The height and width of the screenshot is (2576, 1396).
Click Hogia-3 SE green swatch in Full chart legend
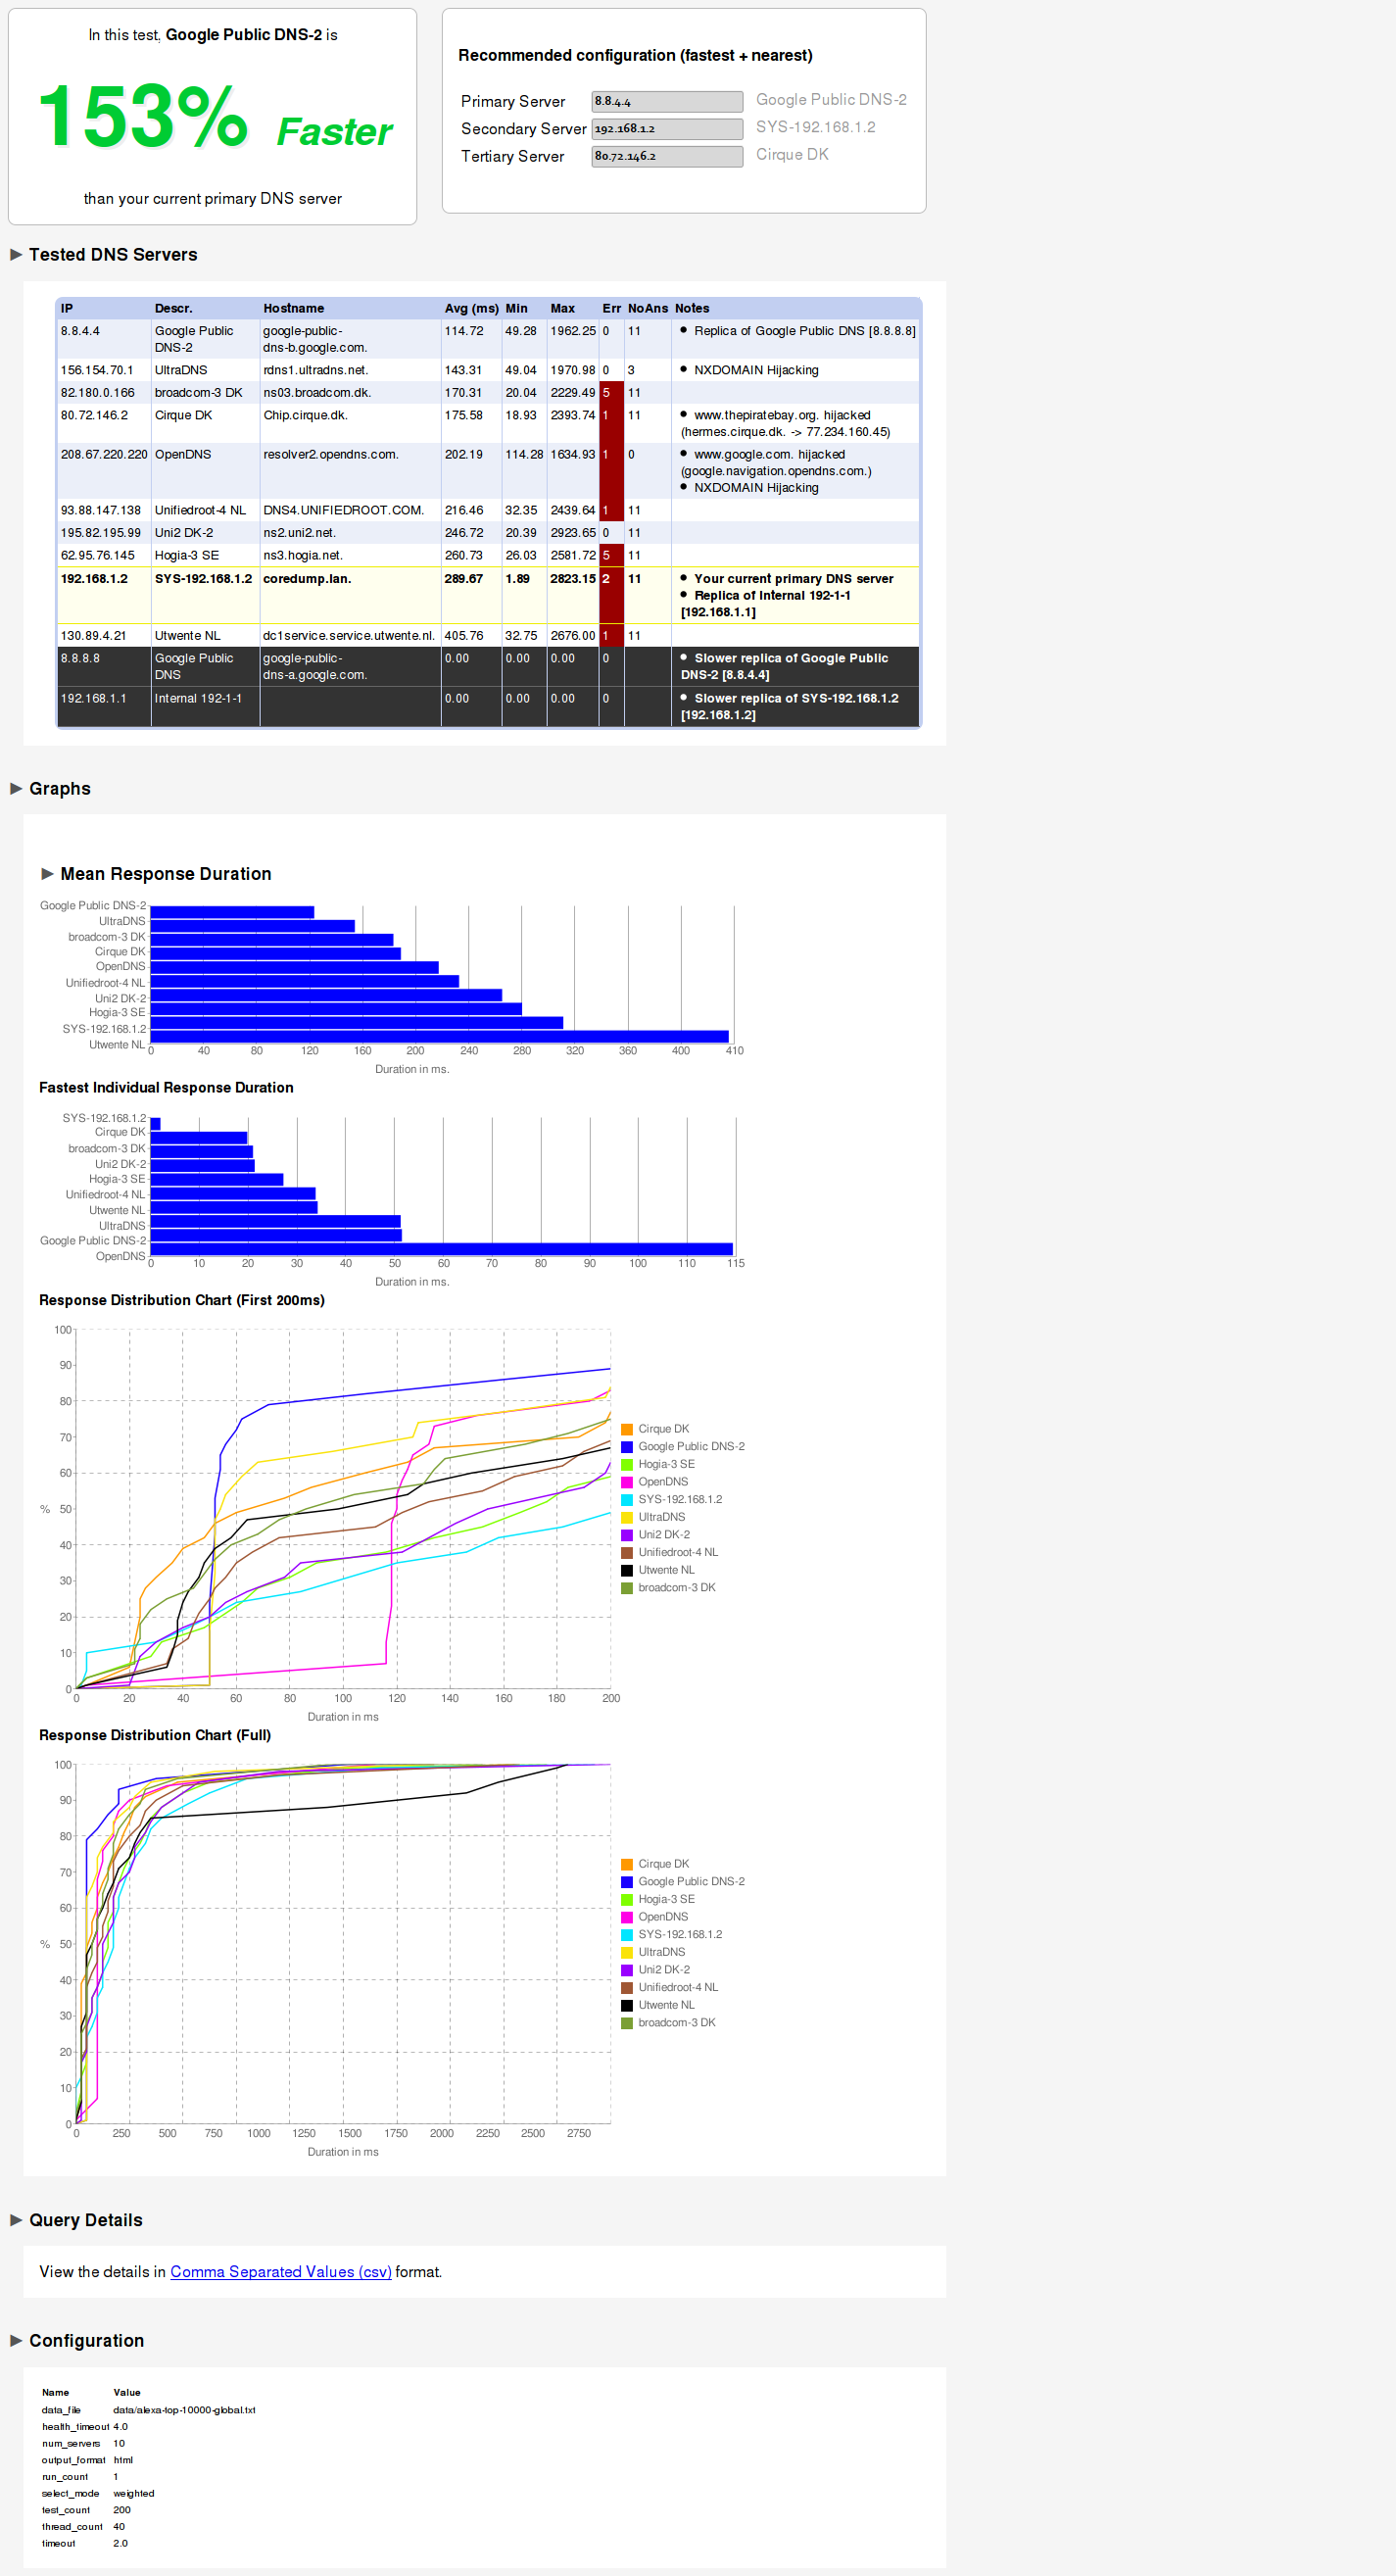[x=627, y=1900]
